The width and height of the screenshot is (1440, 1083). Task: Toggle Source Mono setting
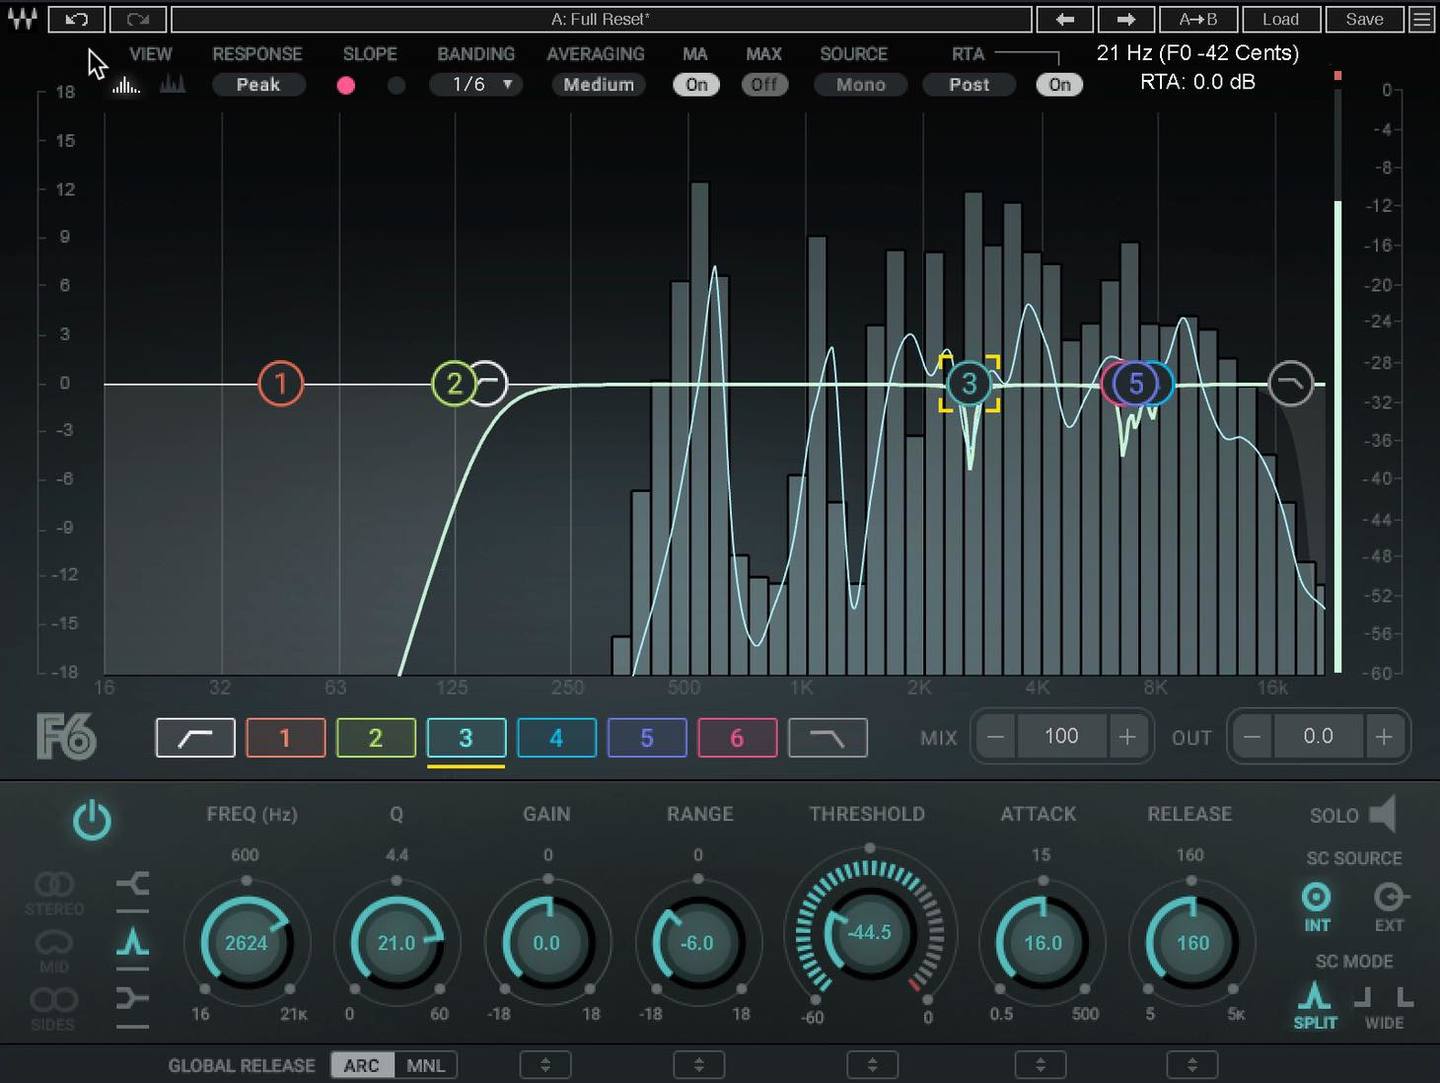861,85
